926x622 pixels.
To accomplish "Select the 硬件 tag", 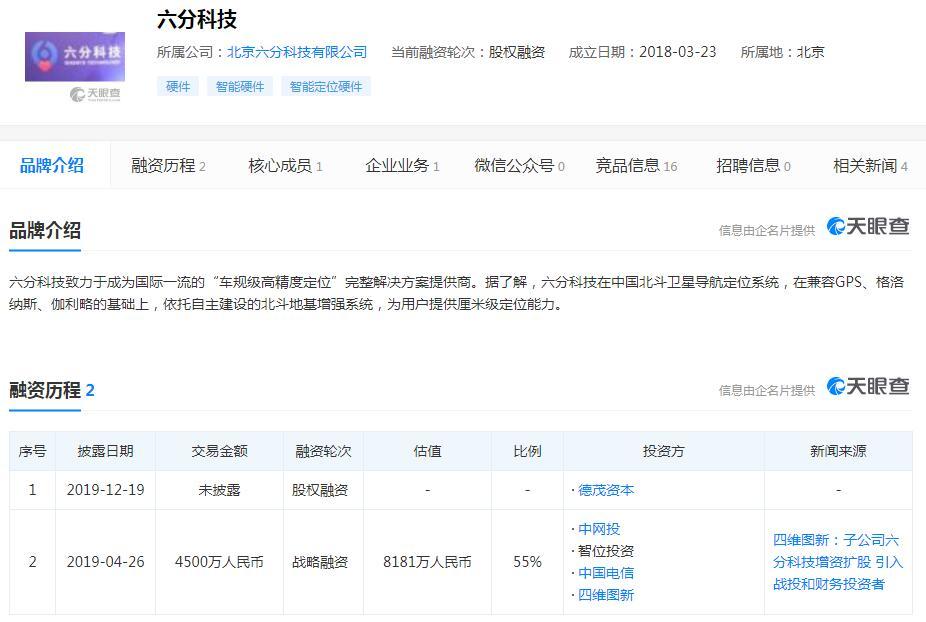I will tap(178, 87).
